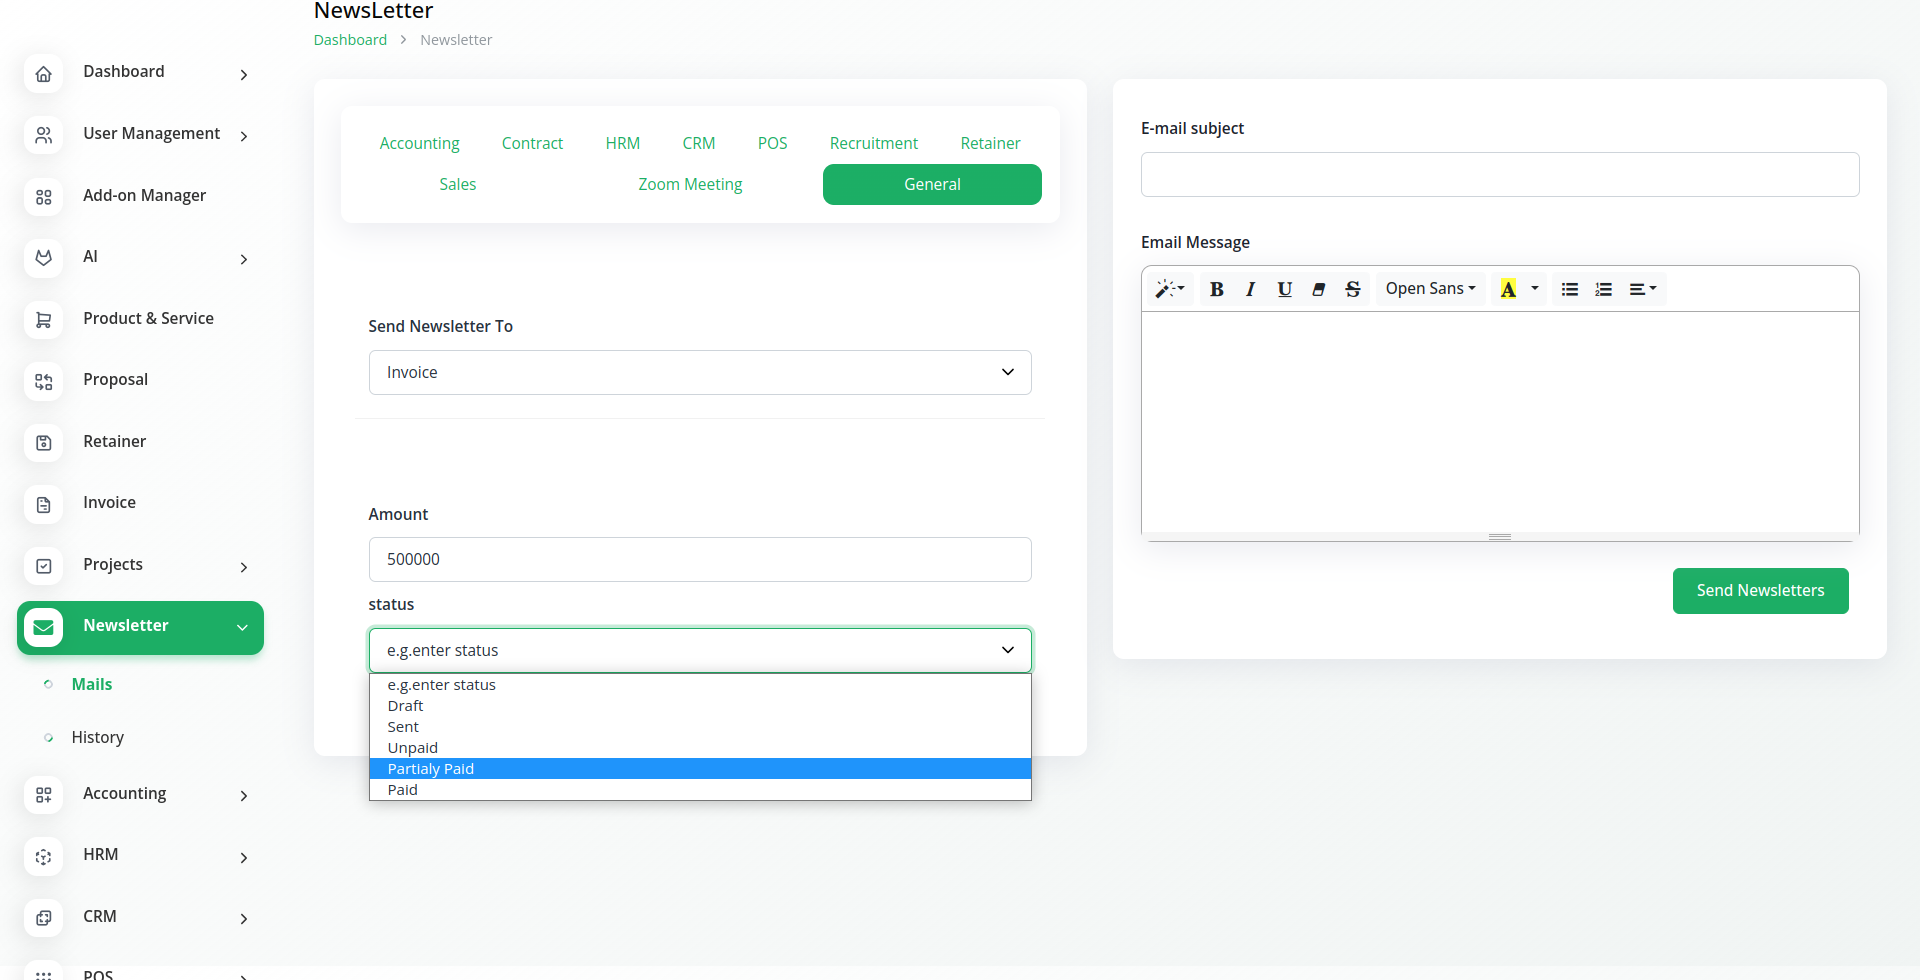This screenshot has height=980, width=1920.
Task: Open the magic wand style menu
Action: pos(1169,289)
